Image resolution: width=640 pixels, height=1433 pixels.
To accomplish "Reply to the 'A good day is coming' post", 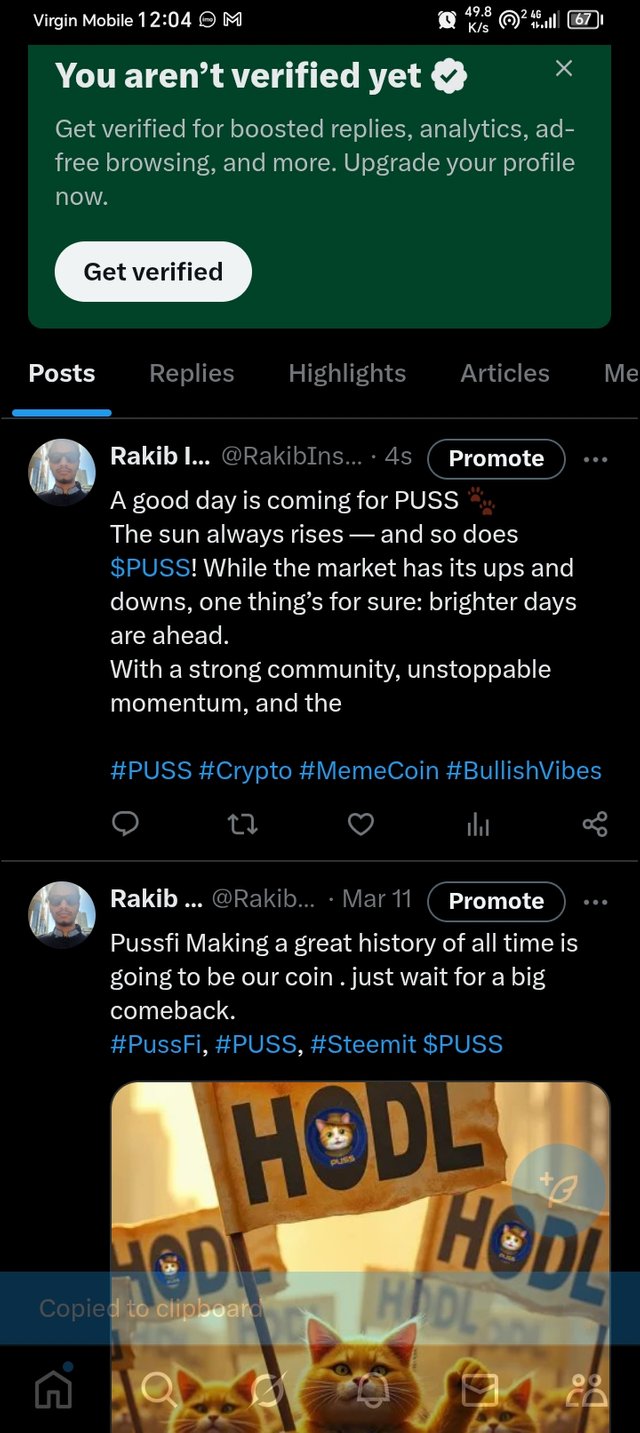I will pyautogui.click(x=125, y=824).
